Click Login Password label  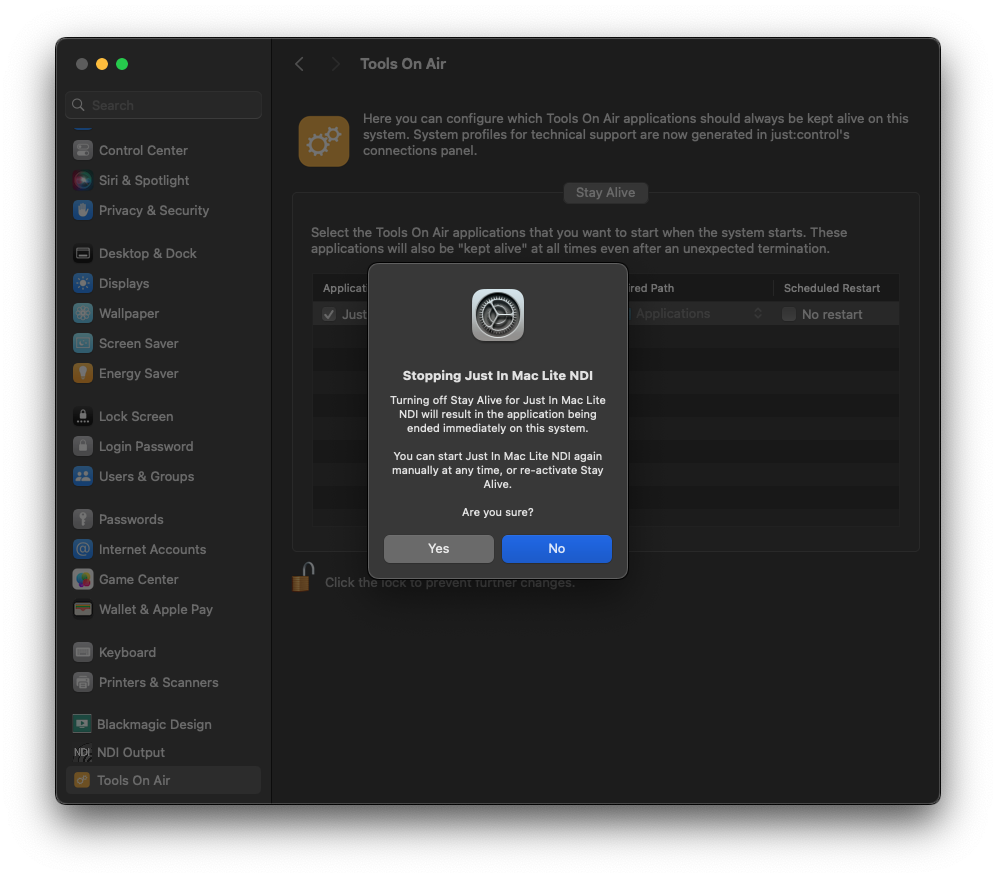click(146, 446)
